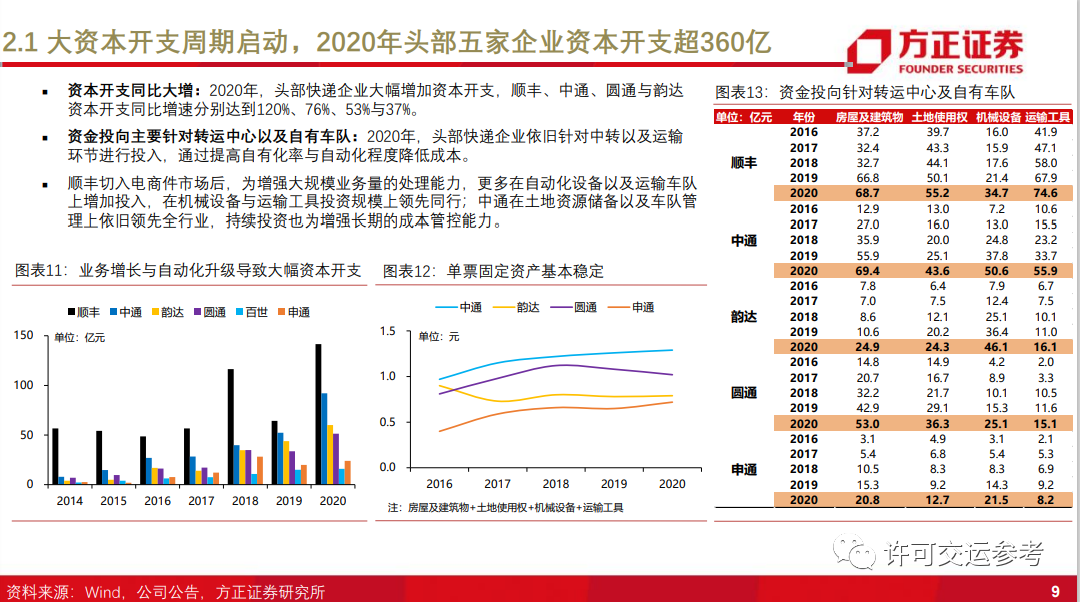The image size is (1080, 602).
Task: Click the page number 9
Action: coord(1056,591)
